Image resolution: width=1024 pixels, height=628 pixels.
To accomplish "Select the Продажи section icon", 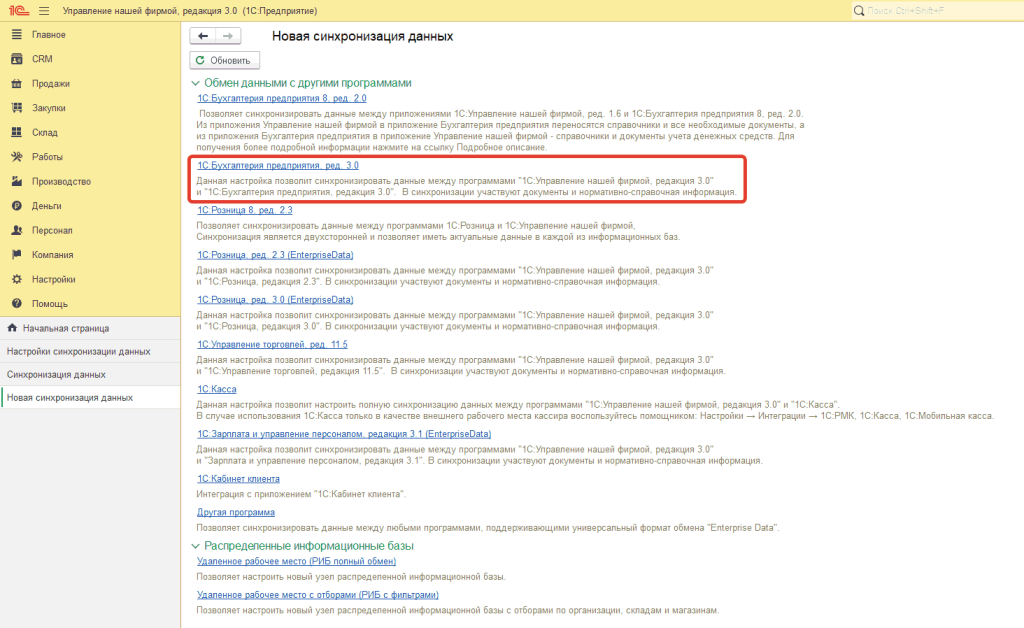I will (x=17, y=84).
